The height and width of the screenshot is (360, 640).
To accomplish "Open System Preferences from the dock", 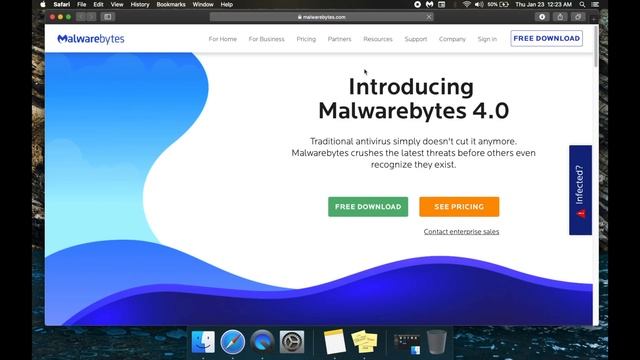I will pyautogui.click(x=292, y=342).
